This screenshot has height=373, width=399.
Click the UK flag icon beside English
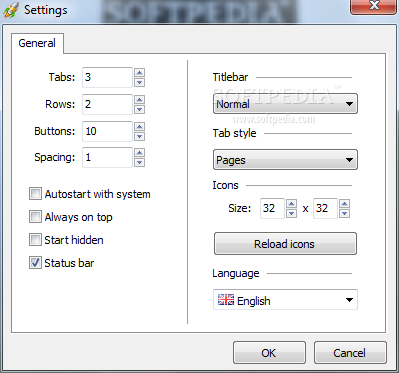[226, 300]
